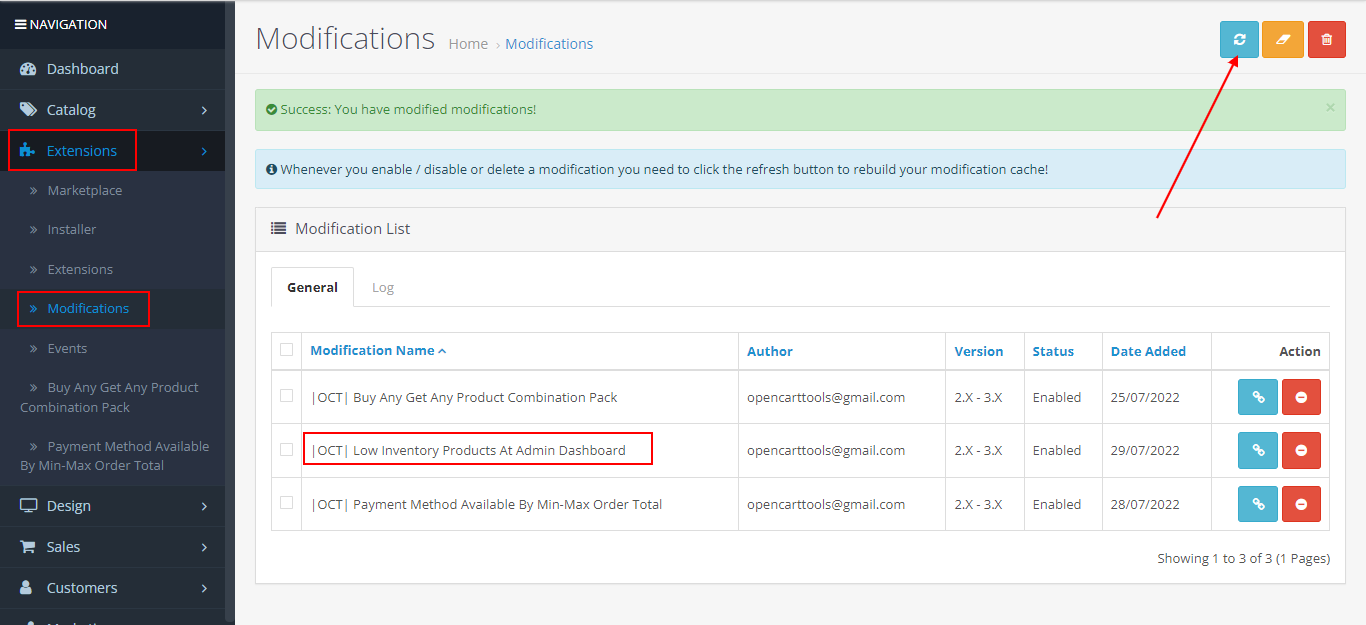1366x625 pixels.
Task: Disable the Payment Method Available modification
Action: 1301,503
